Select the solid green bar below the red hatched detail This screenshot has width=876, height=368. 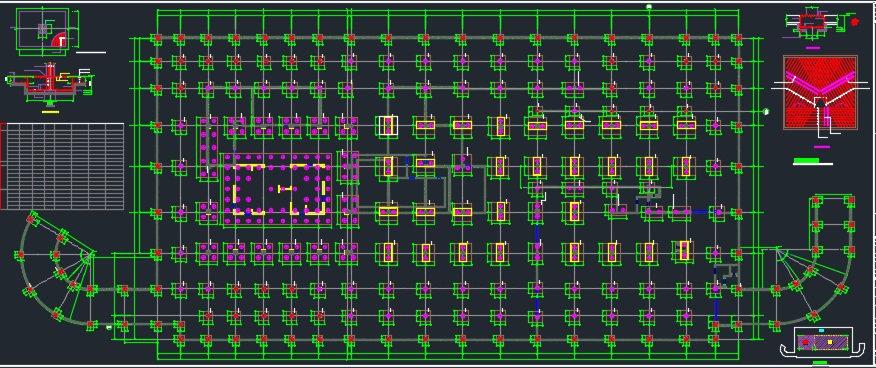tap(806, 161)
